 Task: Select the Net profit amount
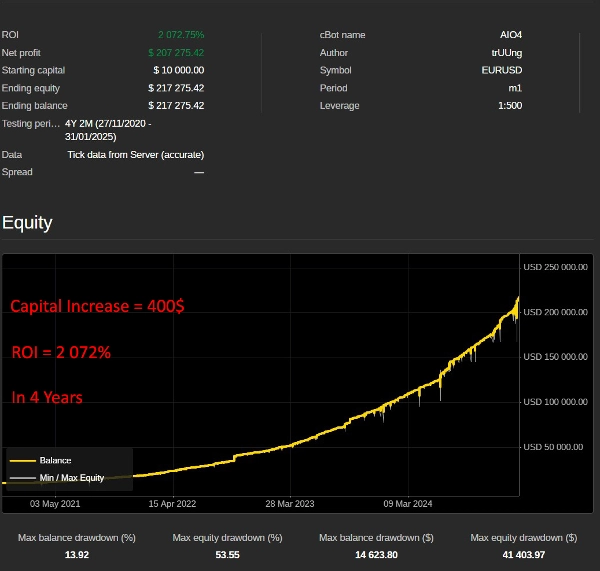176,52
